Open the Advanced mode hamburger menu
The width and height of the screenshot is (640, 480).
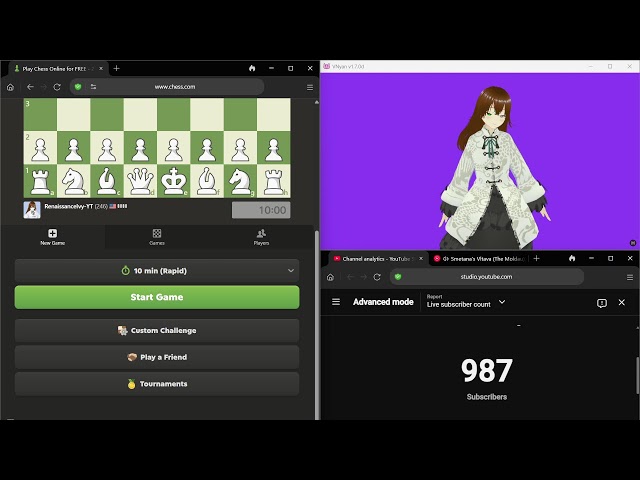(336, 302)
